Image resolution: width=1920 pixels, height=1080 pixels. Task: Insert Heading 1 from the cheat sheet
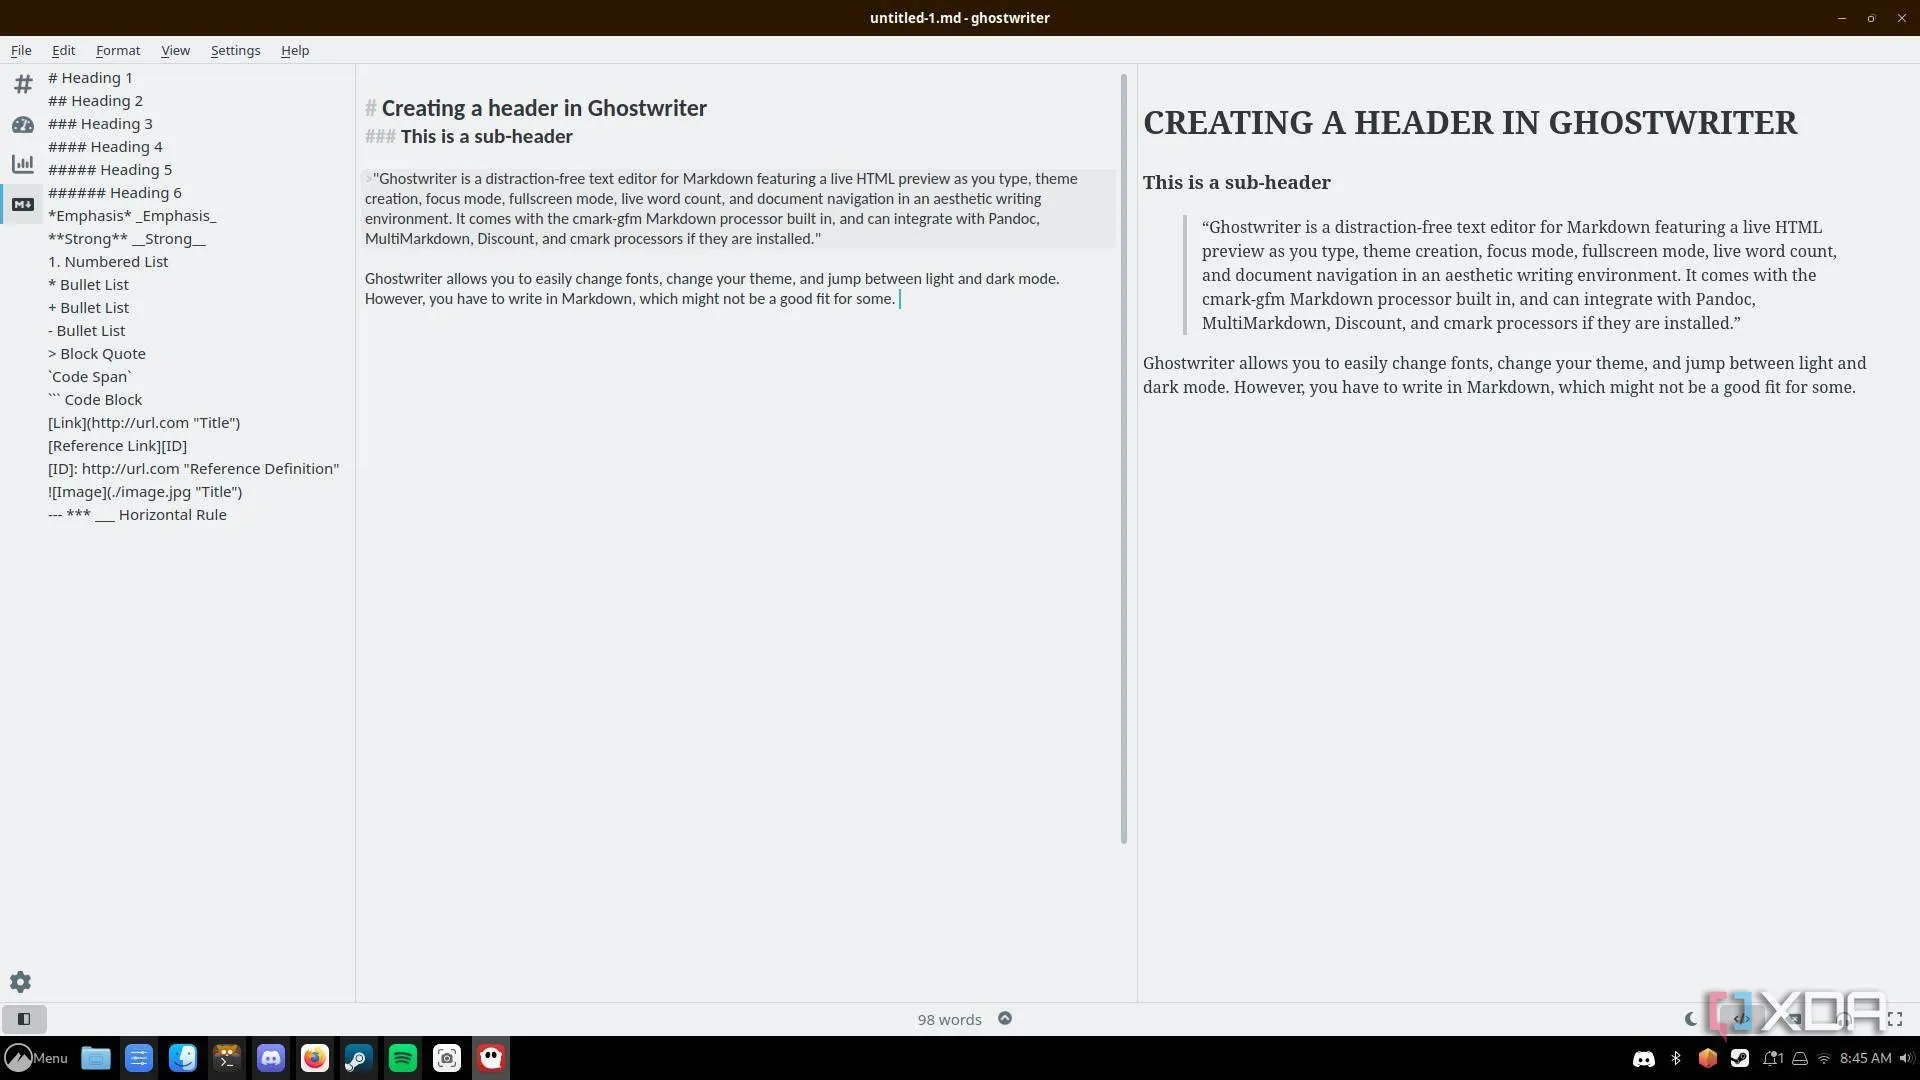(x=89, y=77)
